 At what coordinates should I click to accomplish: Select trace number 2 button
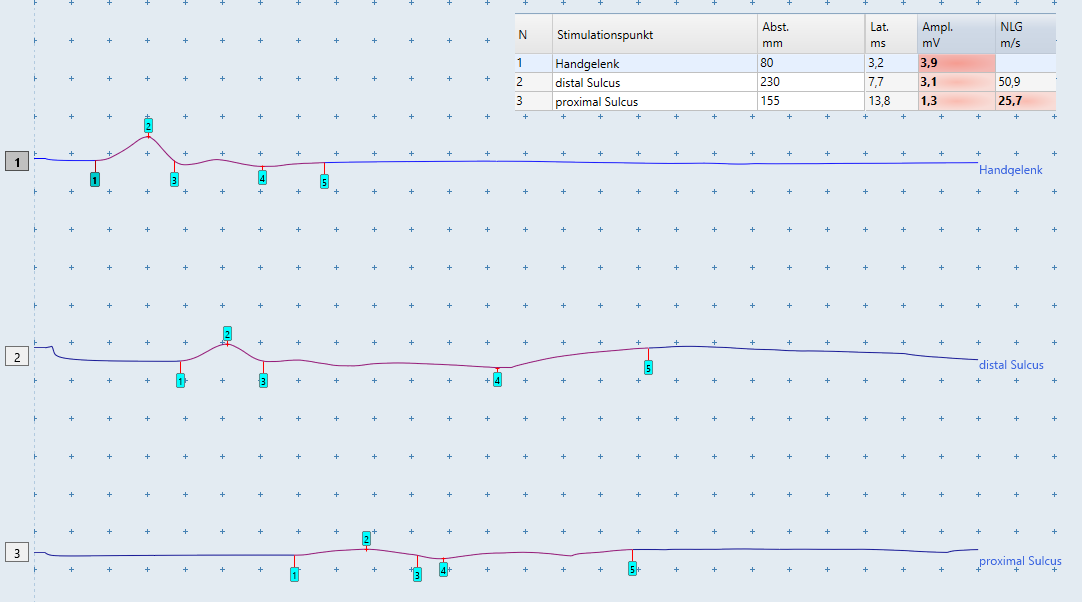17,357
